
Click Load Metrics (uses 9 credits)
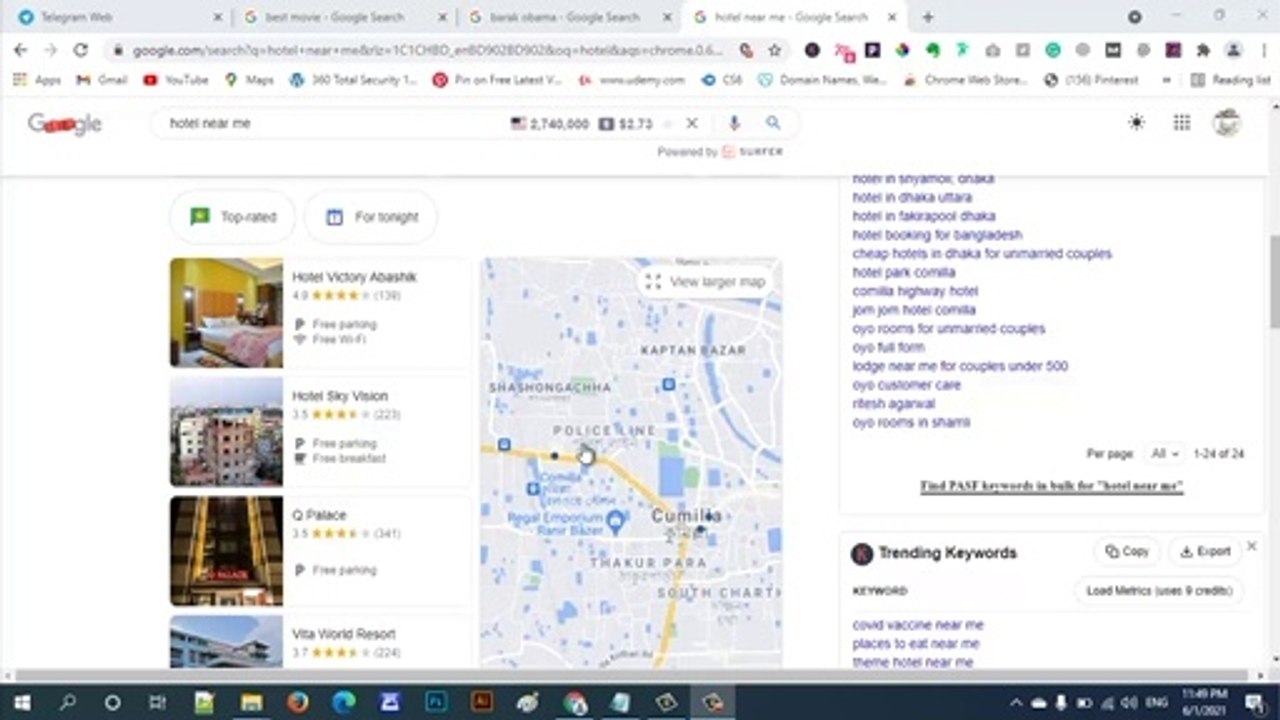1159,591
